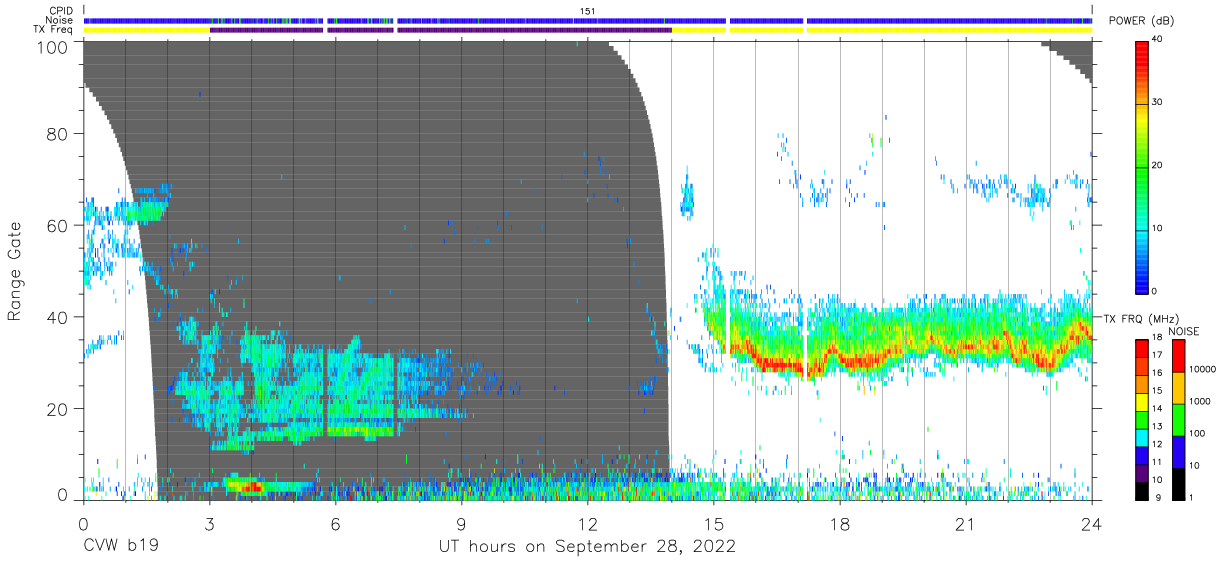Click the 80 tick on Range Gate axis
Screen dimensions: 1228x567
pos(58,133)
